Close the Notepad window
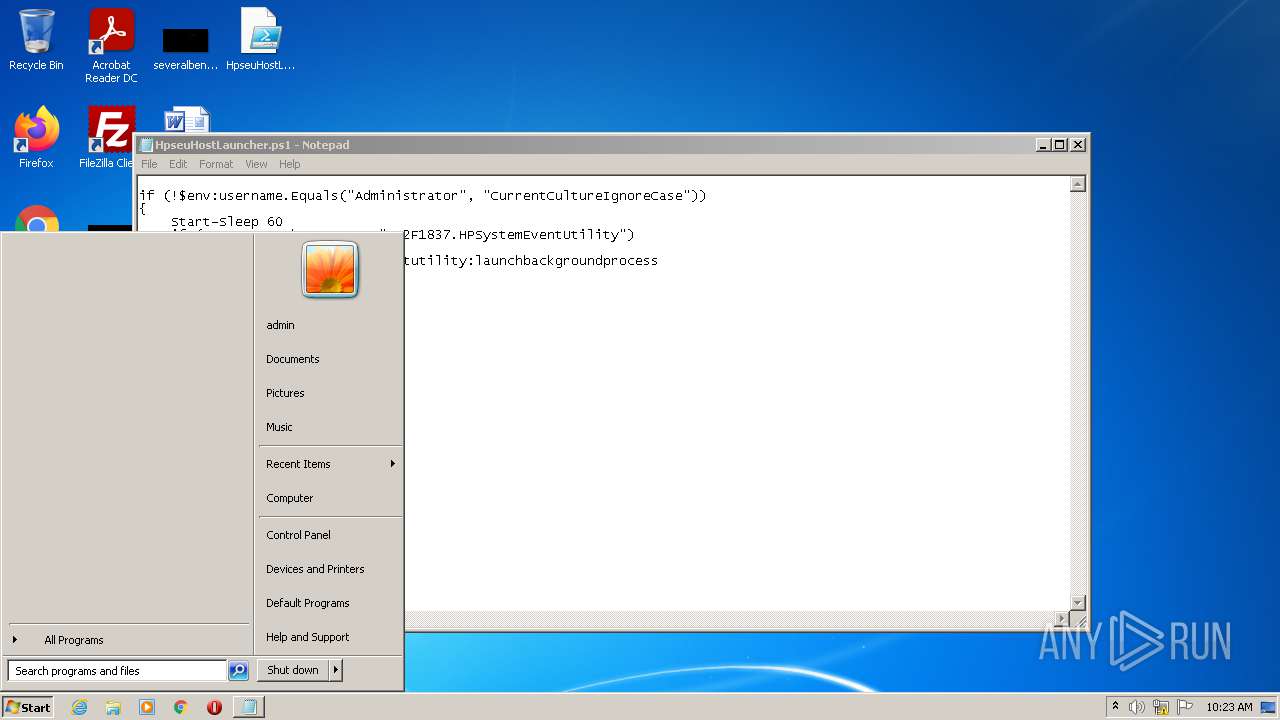This screenshot has width=1280, height=720. 1078,145
